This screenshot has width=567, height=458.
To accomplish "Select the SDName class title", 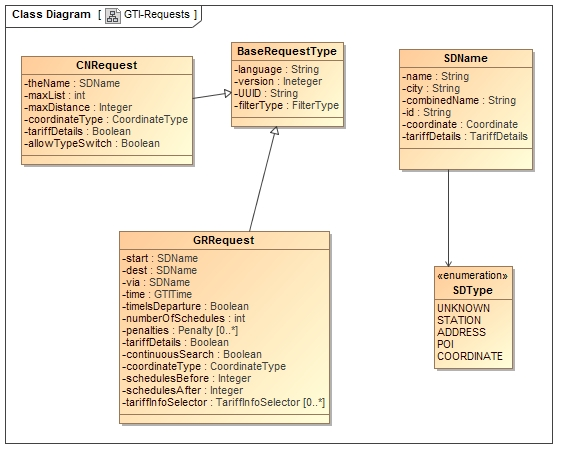I will coord(465,58).
